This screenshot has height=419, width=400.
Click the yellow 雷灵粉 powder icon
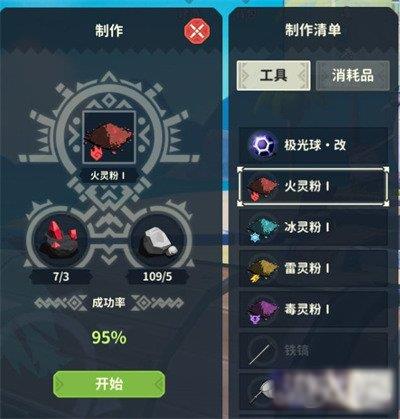coord(263,270)
